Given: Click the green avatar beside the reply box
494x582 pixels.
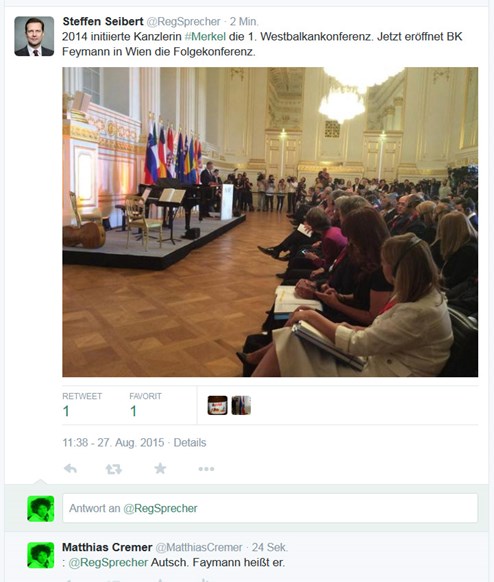Looking at the screenshot, I should click(x=41, y=509).
